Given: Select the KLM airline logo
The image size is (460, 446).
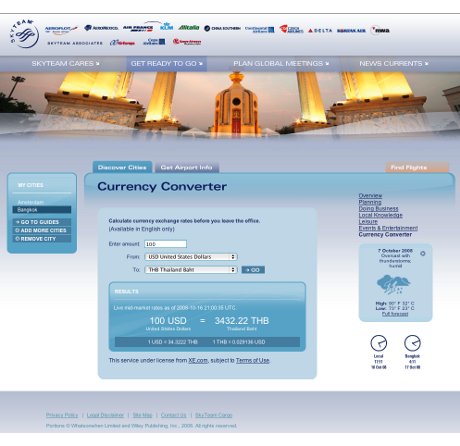Looking at the screenshot, I should click(166, 26).
